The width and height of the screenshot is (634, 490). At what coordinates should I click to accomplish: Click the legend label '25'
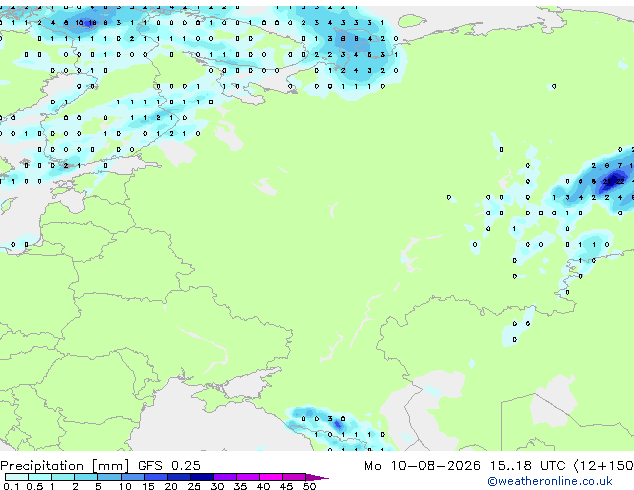(194, 486)
